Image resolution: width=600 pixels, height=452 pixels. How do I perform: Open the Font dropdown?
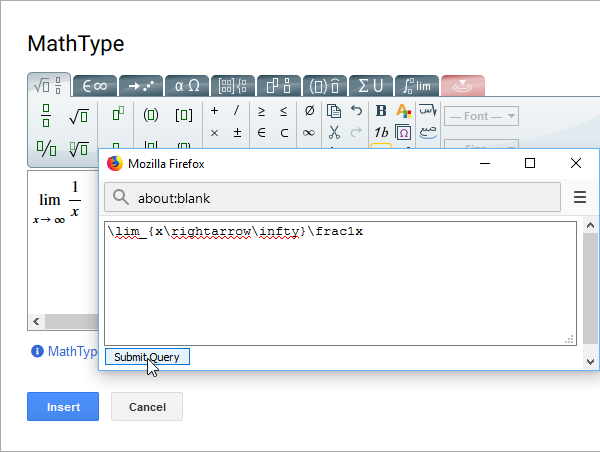(481, 116)
